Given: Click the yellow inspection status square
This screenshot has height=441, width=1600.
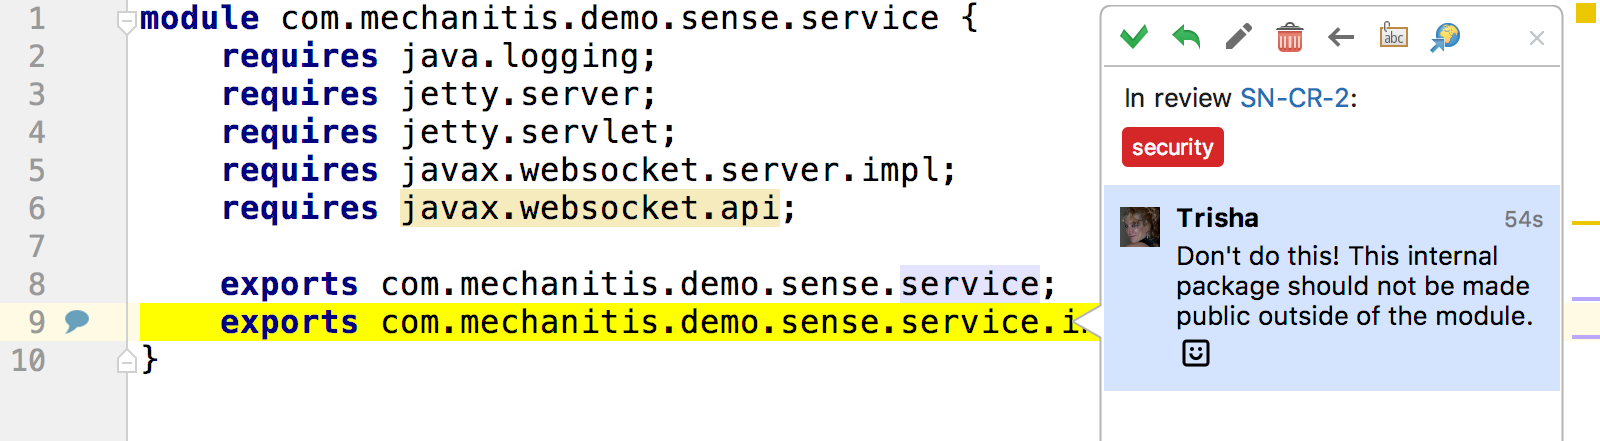Looking at the screenshot, I should (1586, 13).
